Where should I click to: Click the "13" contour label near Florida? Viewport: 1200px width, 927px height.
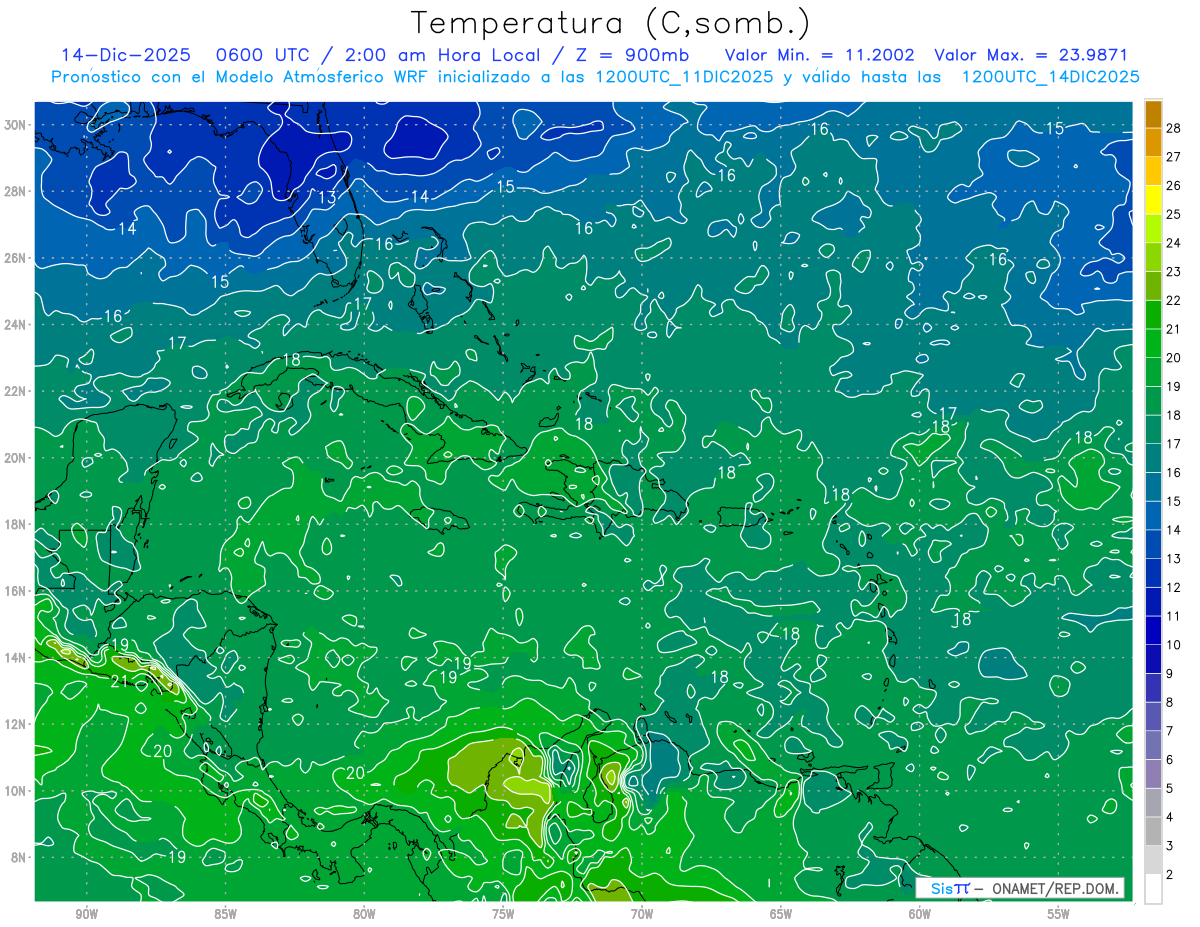tap(327, 198)
